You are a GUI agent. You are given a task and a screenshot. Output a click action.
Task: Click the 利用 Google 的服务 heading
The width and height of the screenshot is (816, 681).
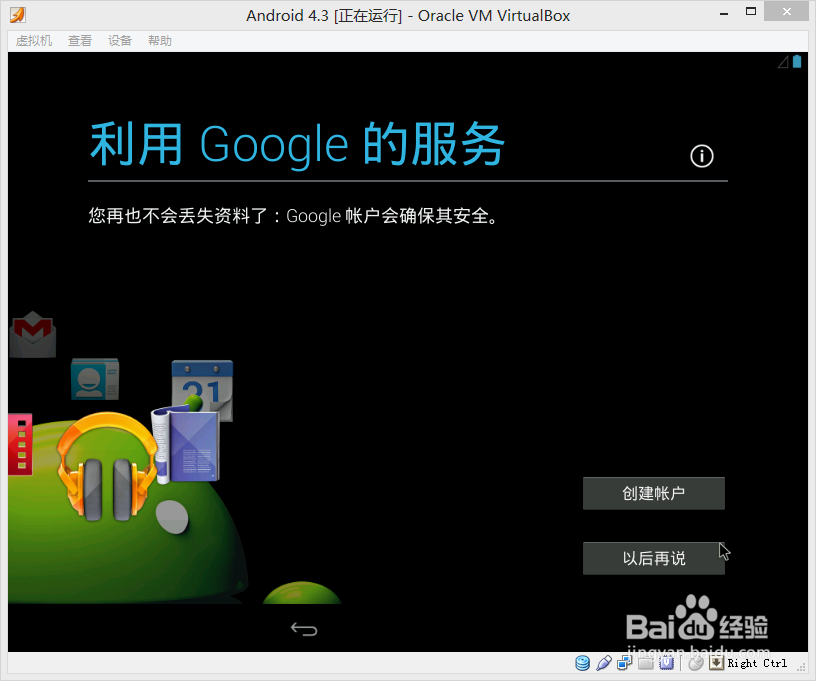click(x=297, y=145)
